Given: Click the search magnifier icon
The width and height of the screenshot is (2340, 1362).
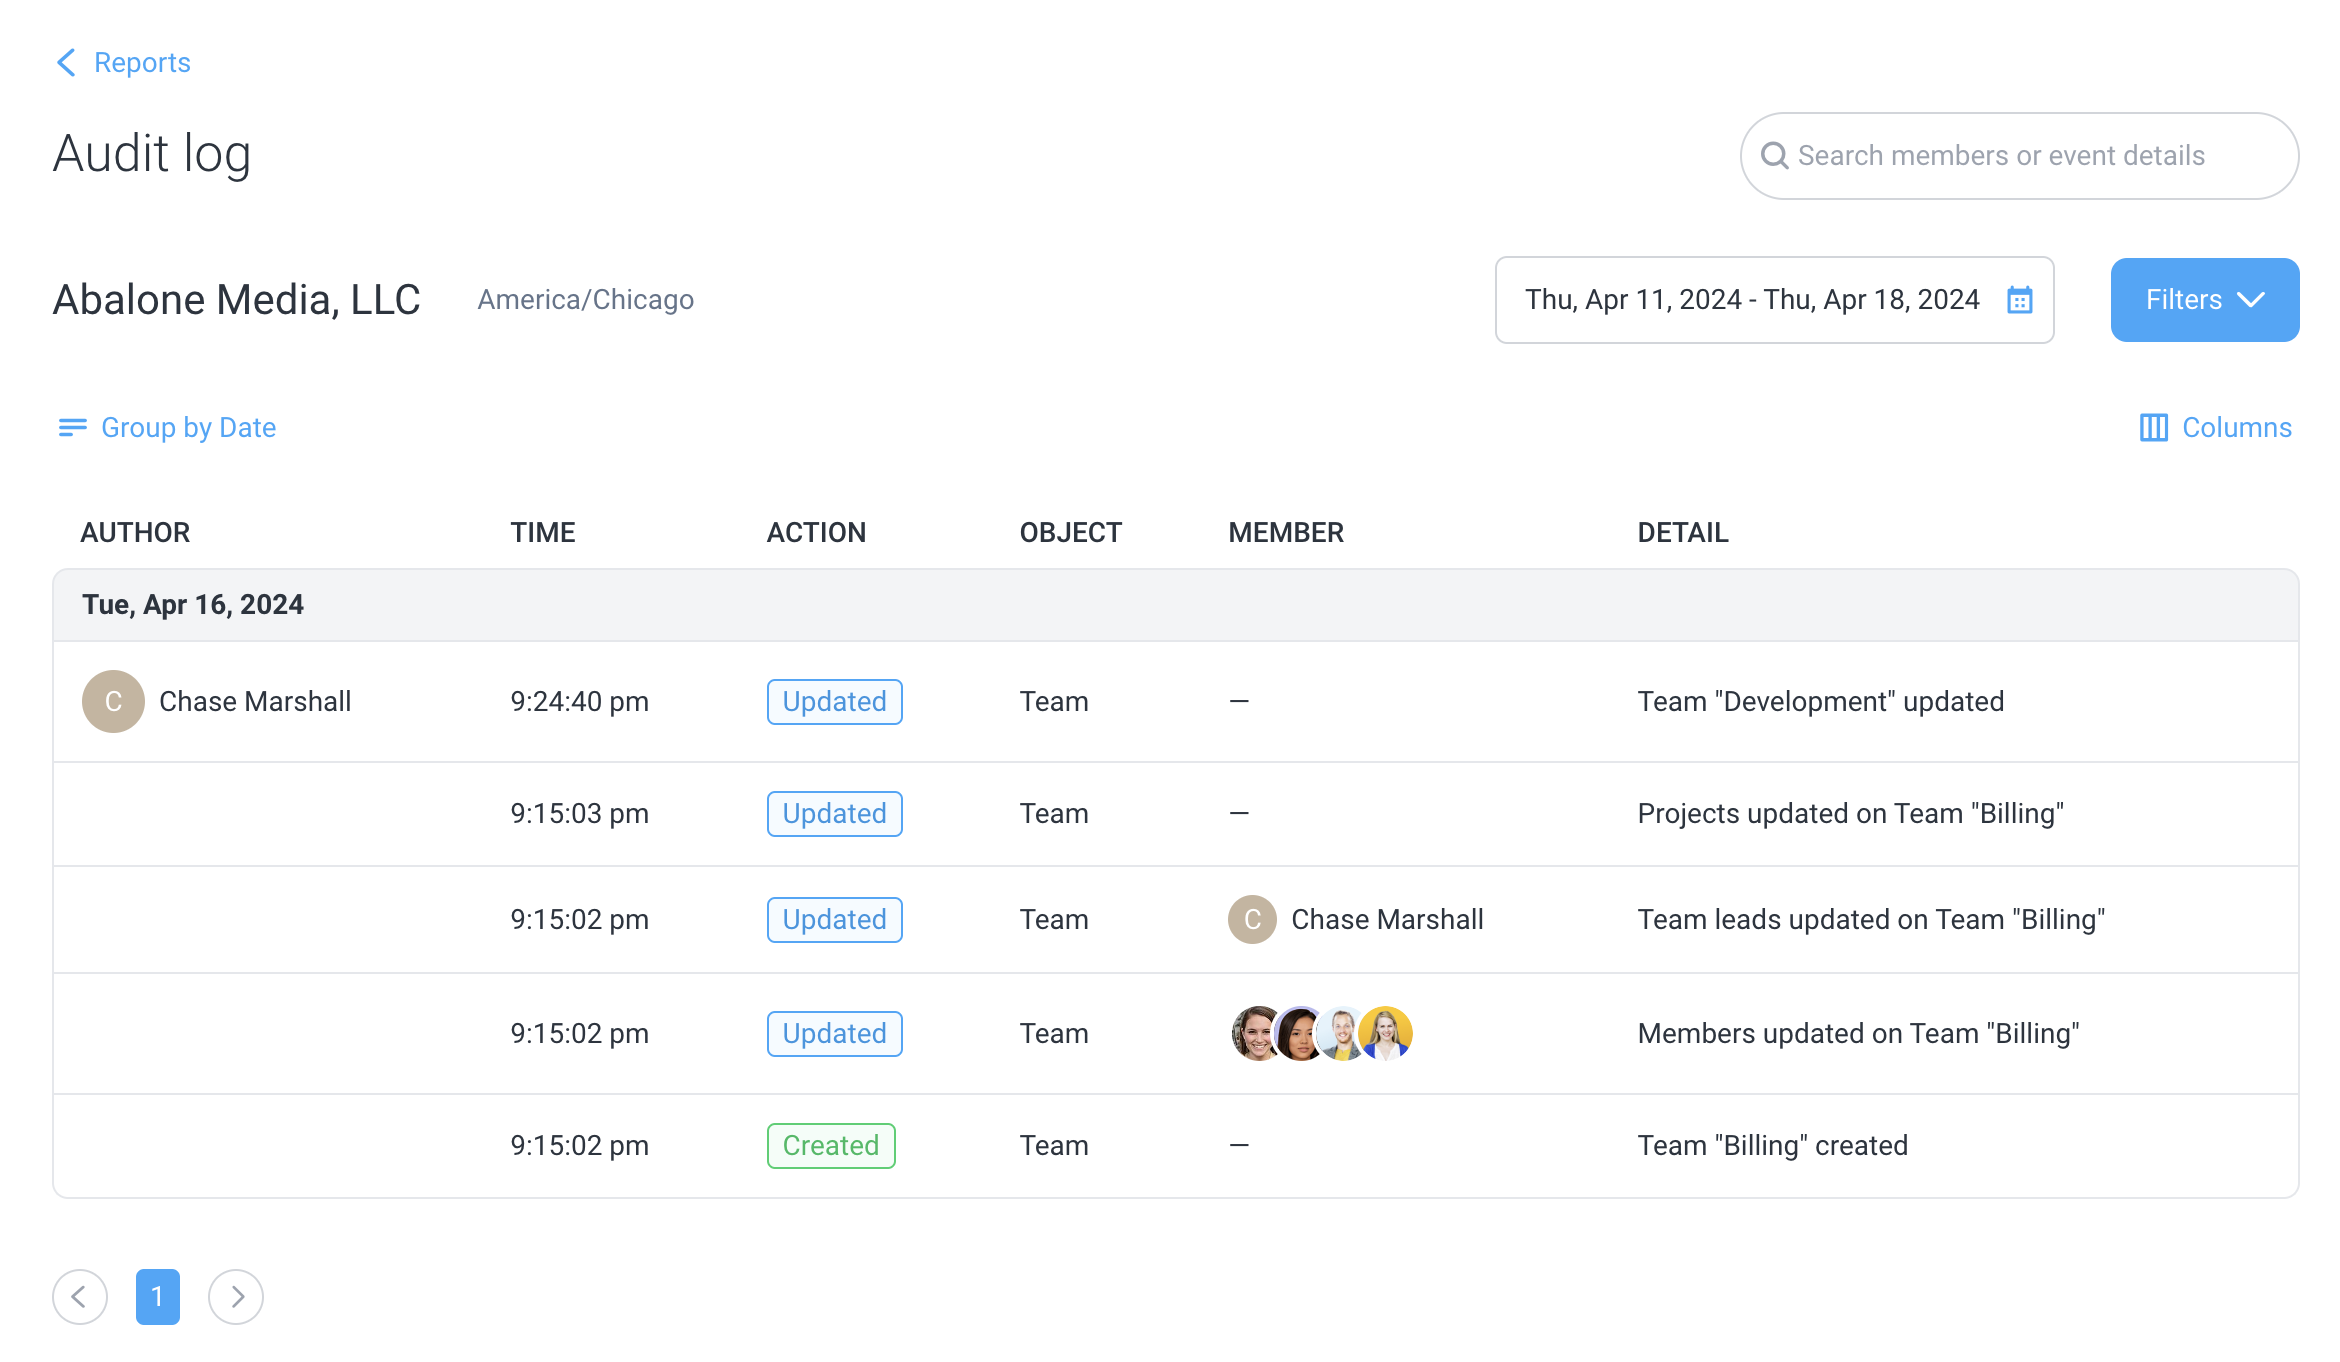Looking at the screenshot, I should tap(1774, 156).
